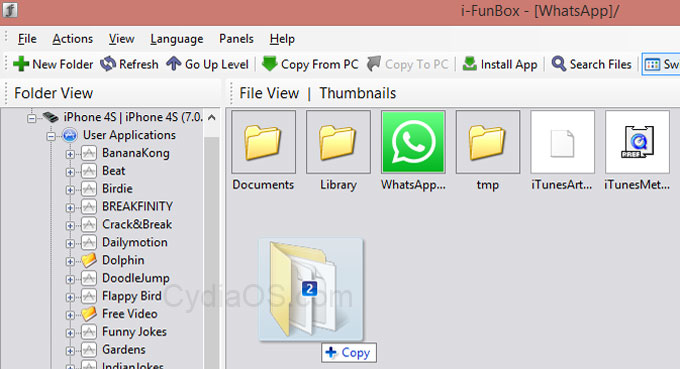Expand the Gardens tree node
Image resolution: width=680 pixels, height=369 pixels.
click(70, 350)
